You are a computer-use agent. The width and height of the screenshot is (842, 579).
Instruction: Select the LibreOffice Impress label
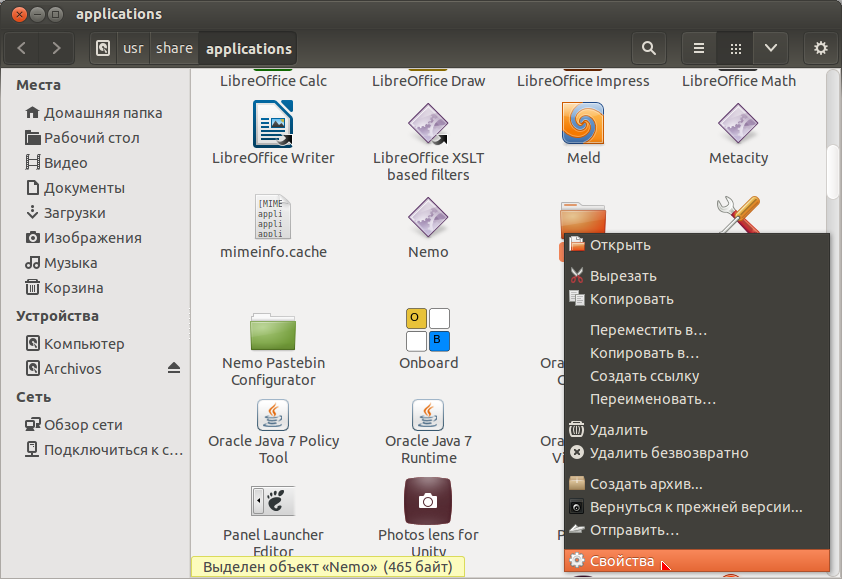point(583,81)
